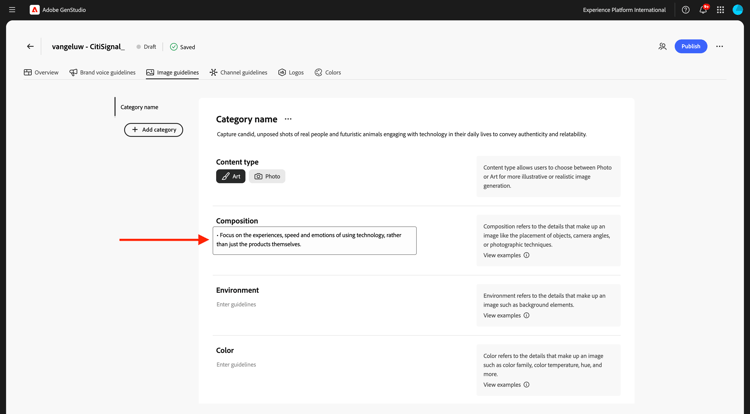Viewport: 750px width, 414px height.
Task: Switch to the Channel guidelines tab
Action: pyautogui.click(x=238, y=72)
